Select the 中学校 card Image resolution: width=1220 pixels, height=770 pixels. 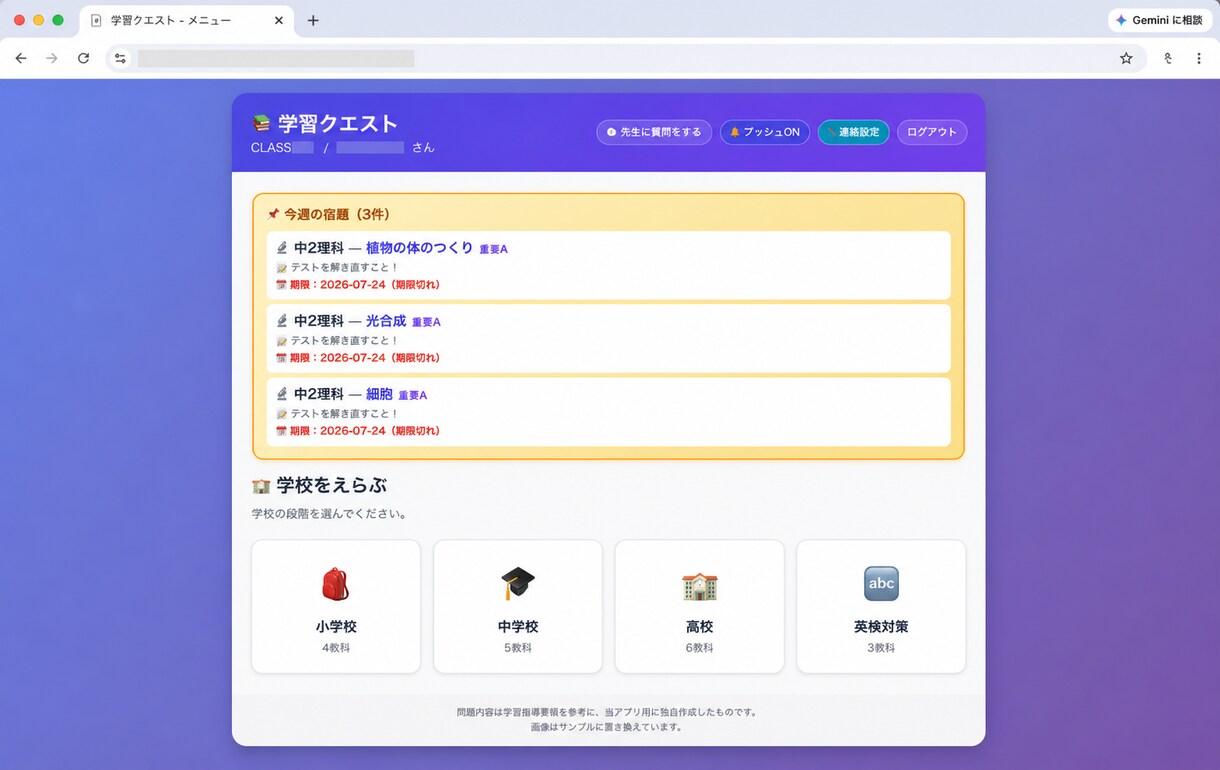[x=518, y=607]
